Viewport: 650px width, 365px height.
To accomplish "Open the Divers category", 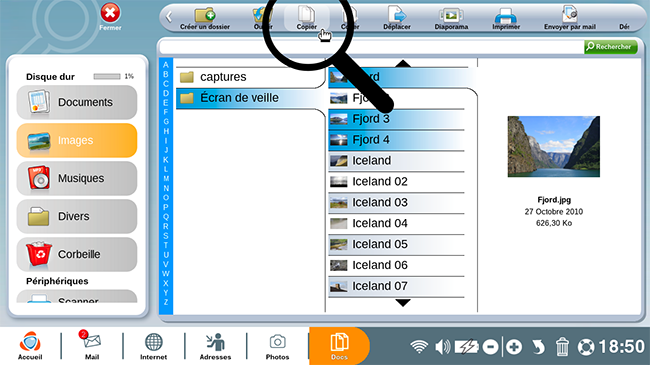I will (x=77, y=216).
